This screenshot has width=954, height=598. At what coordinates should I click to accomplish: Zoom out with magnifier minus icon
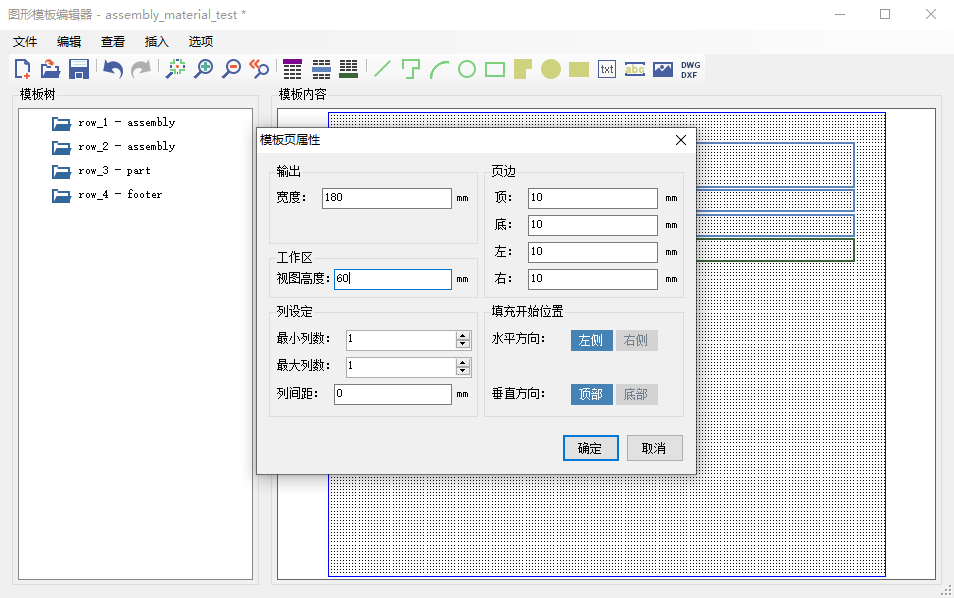[231, 69]
